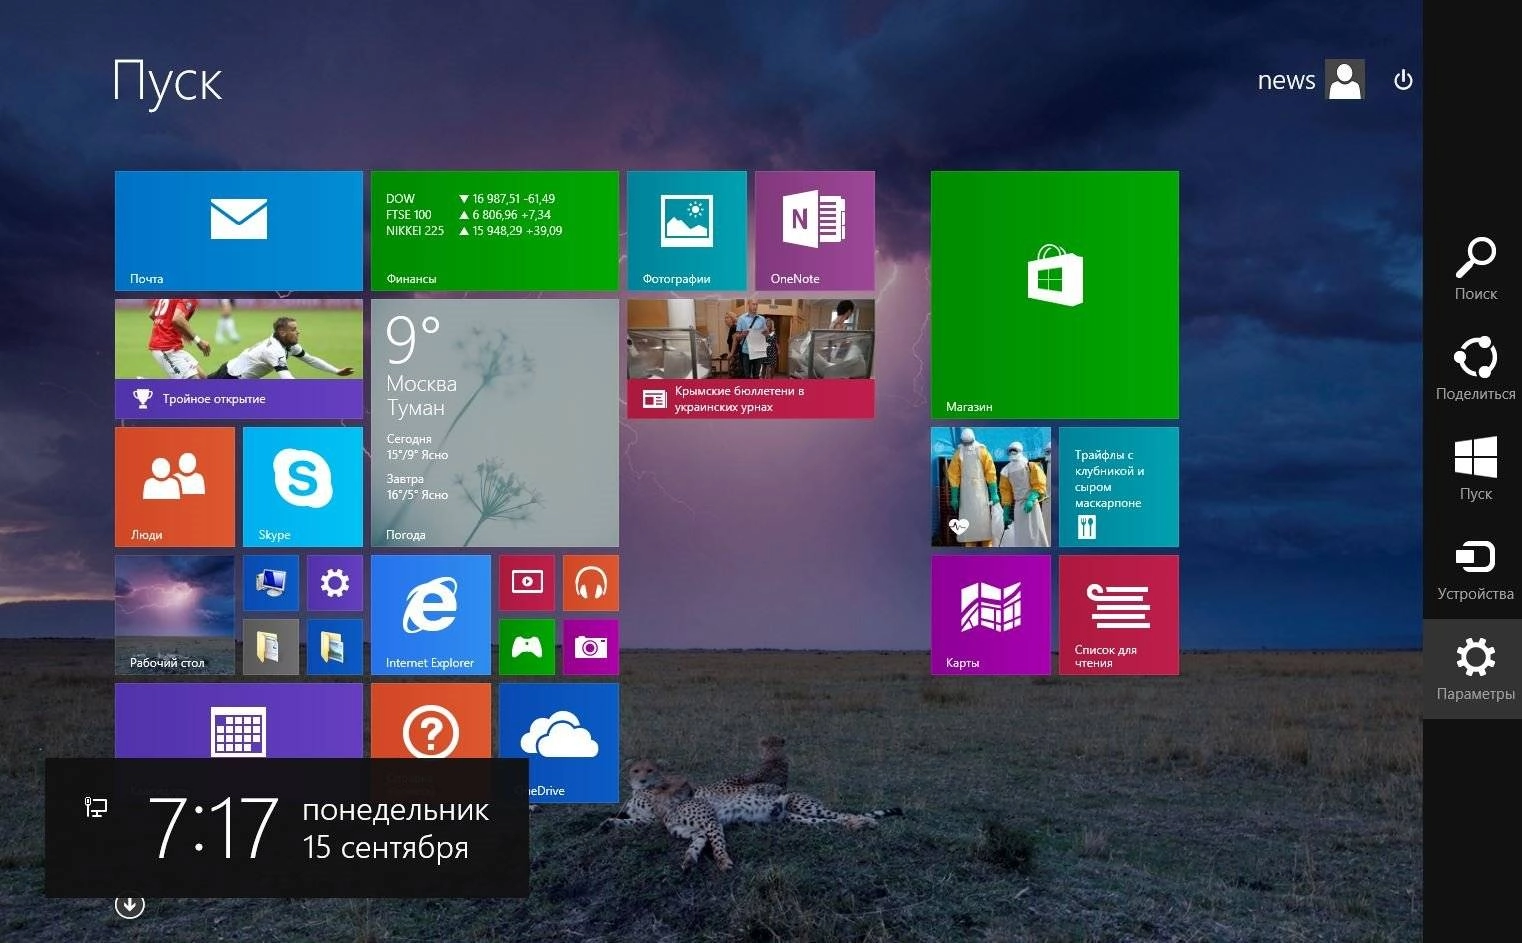Click the Share (Поделиться) charm
The width and height of the screenshot is (1522, 943).
1475,369
